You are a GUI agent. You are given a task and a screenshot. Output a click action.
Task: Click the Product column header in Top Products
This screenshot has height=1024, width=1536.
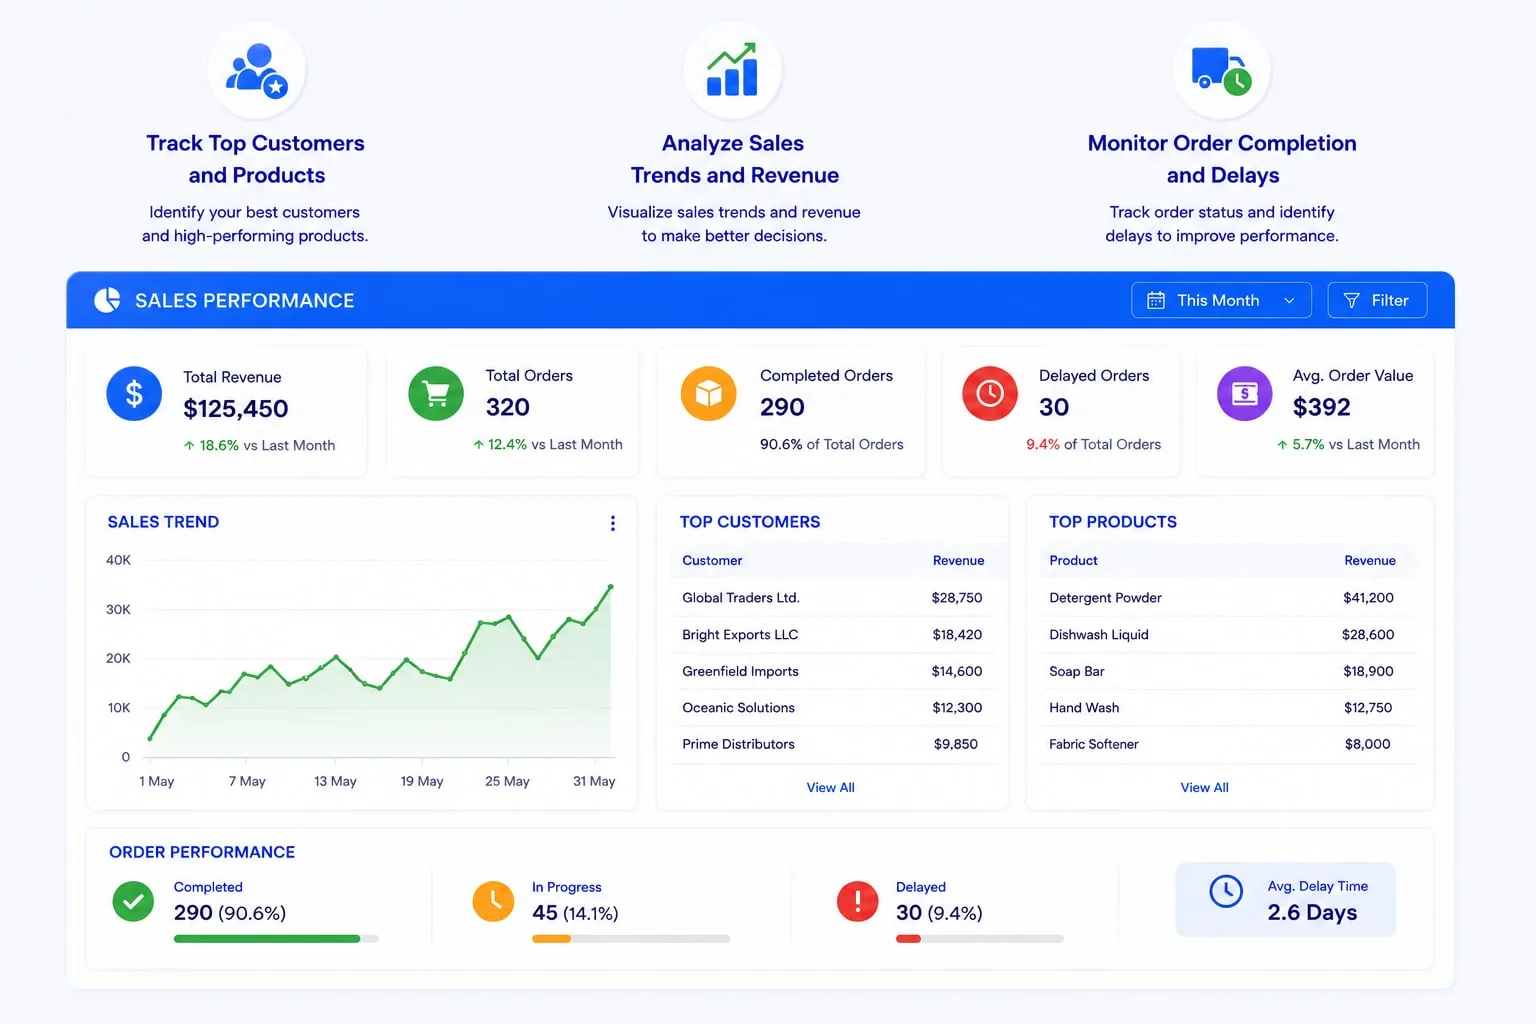(1073, 561)
